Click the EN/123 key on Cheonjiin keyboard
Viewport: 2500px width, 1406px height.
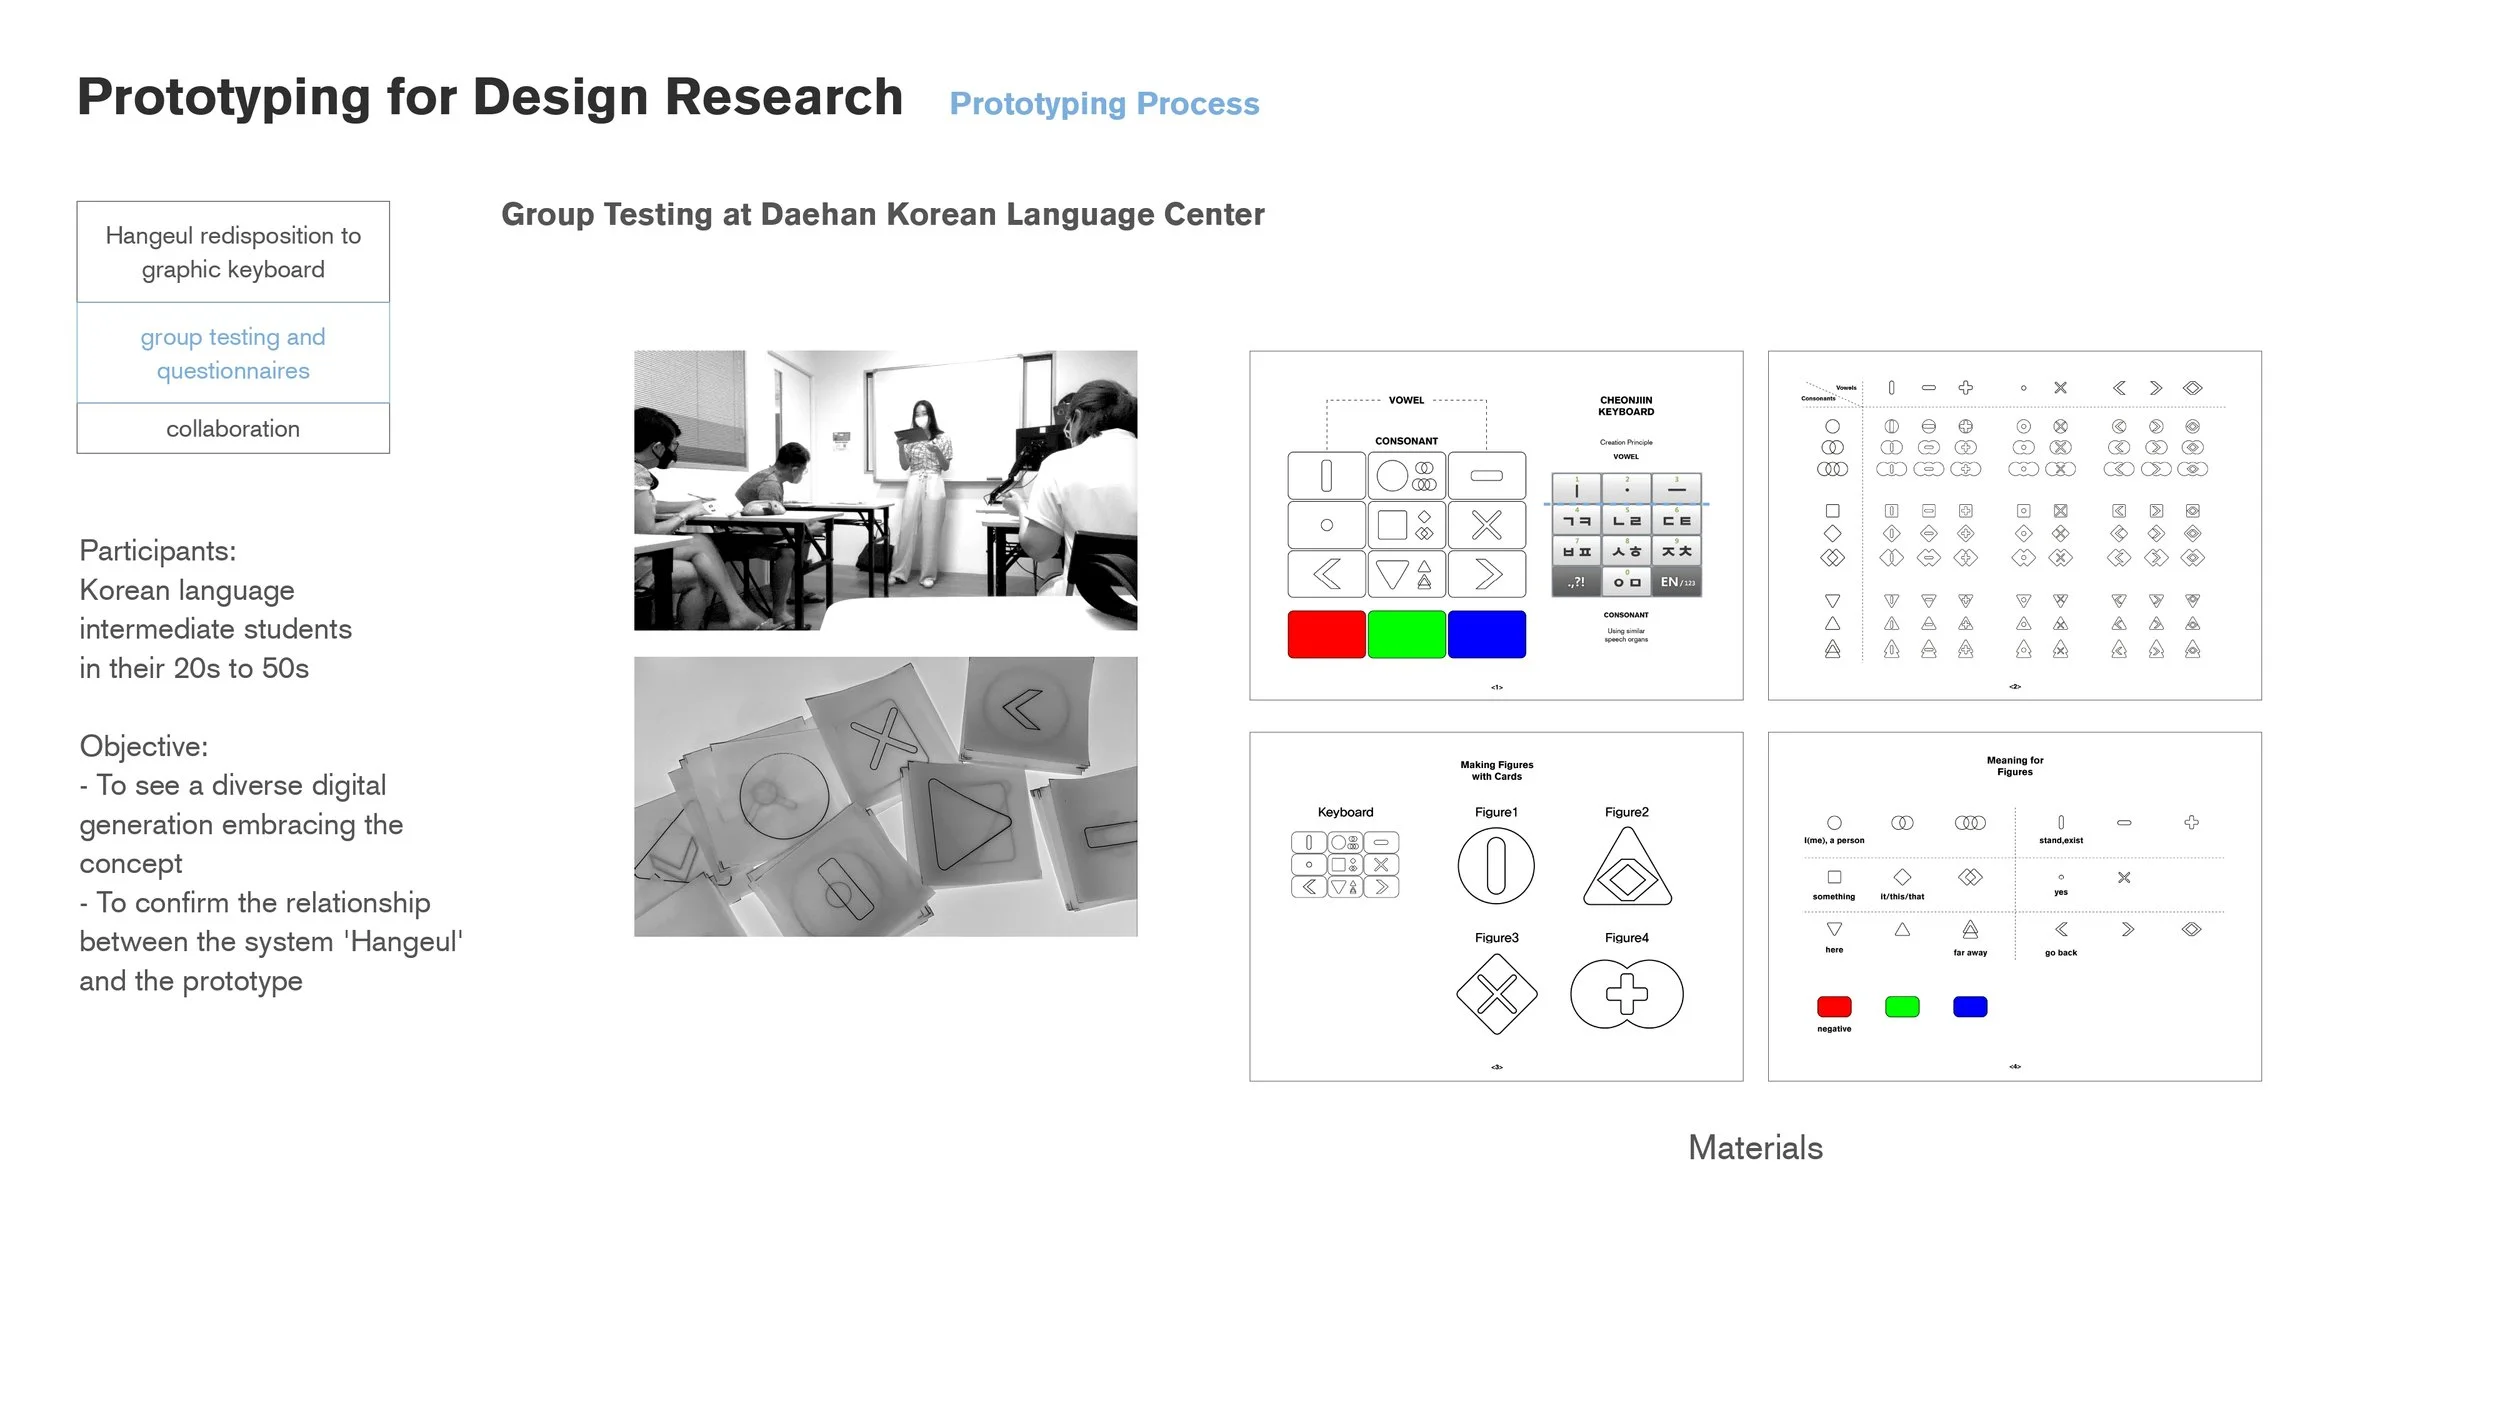click(x=1677, y=582)
